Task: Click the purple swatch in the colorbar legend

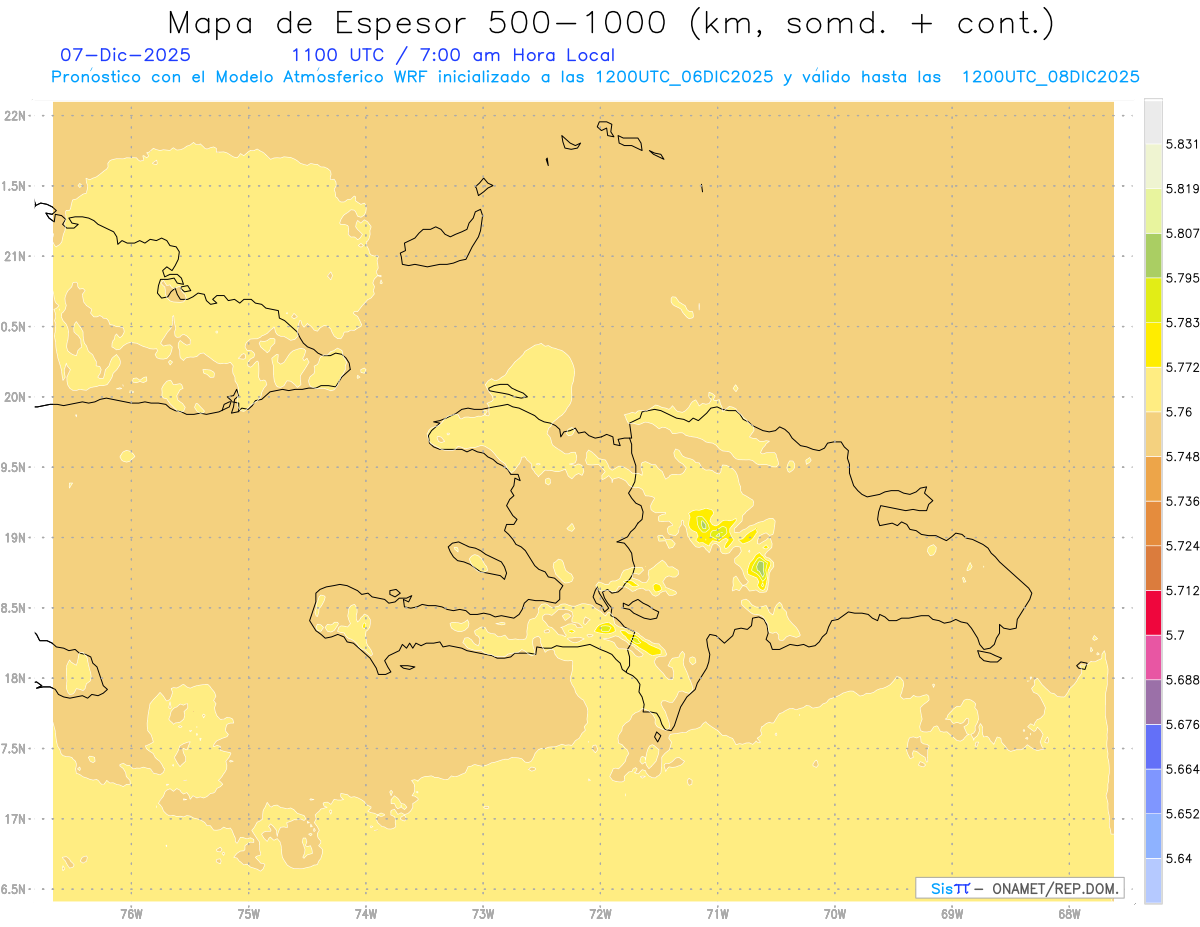Action: (x=1153, y=701)
